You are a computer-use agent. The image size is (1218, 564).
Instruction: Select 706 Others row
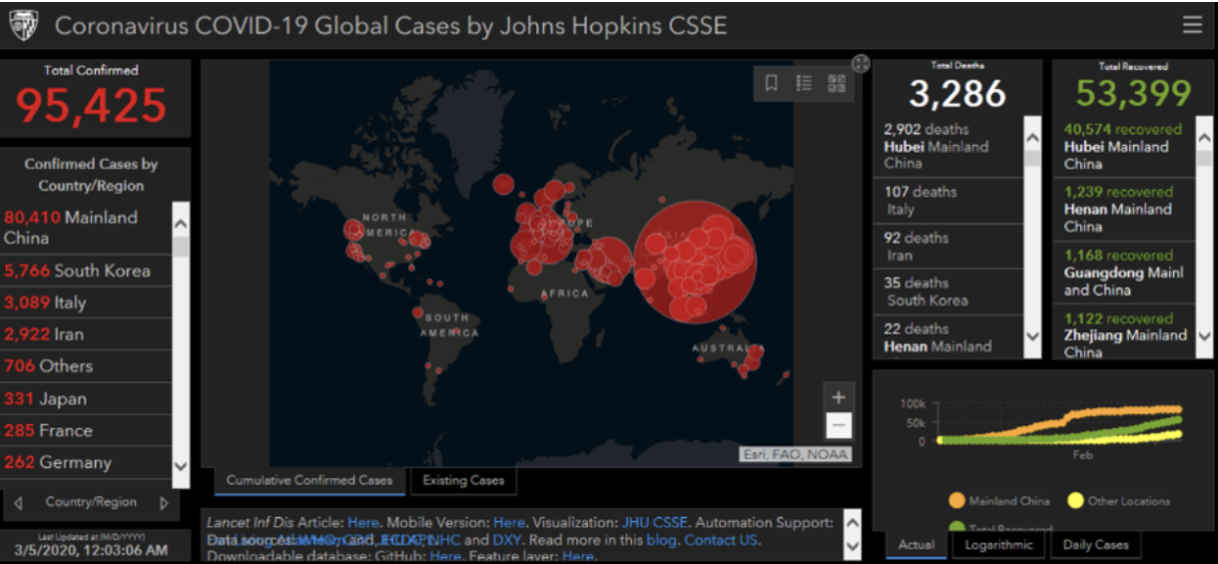point(87,366)
